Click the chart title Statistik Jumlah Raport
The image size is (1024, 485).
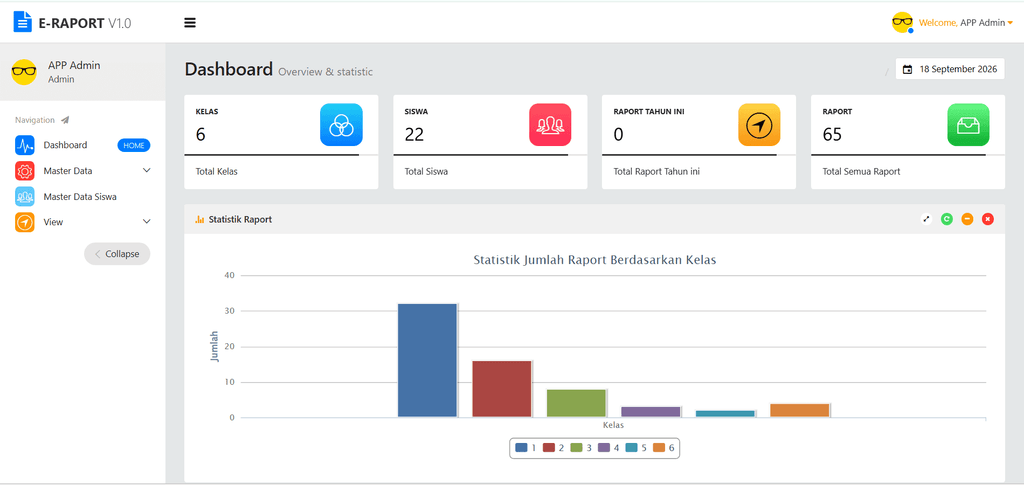[x=595, y=260]
